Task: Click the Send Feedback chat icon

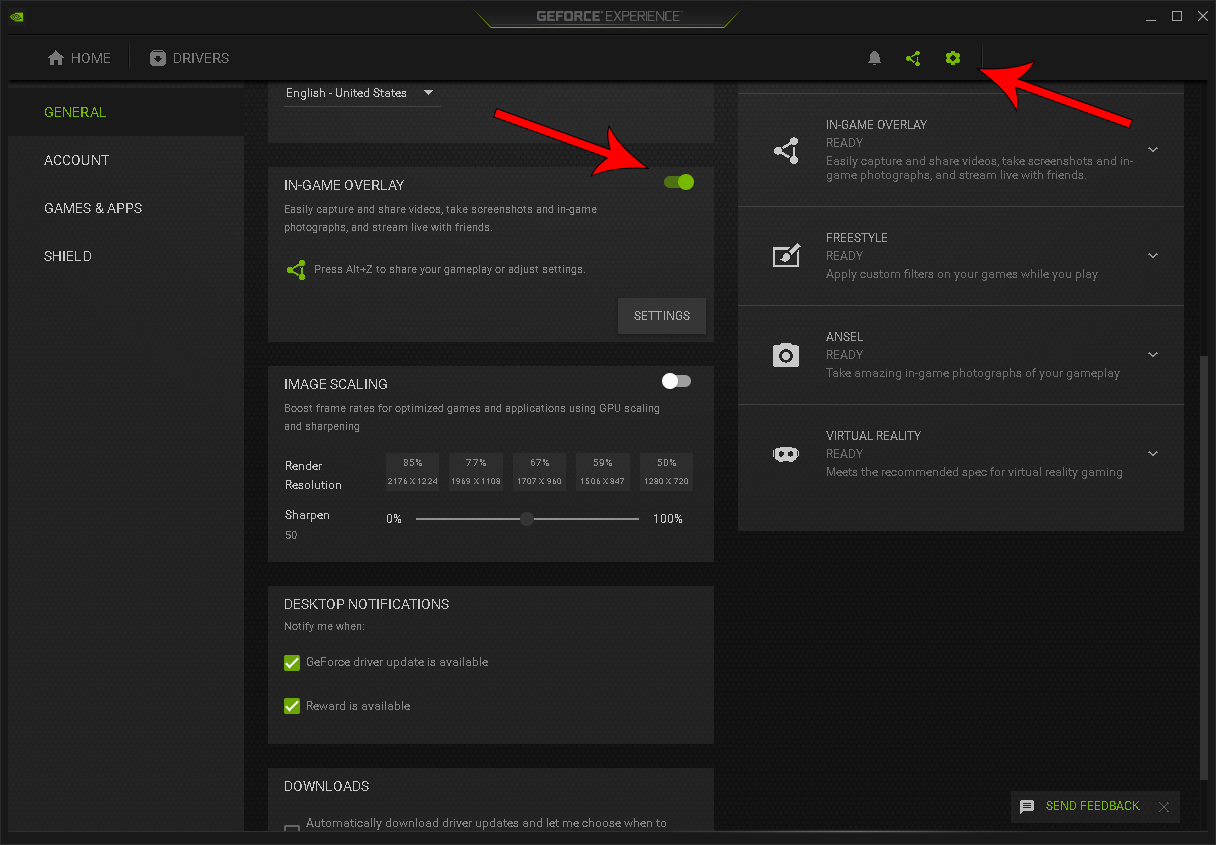Action: pos(1027,806)
